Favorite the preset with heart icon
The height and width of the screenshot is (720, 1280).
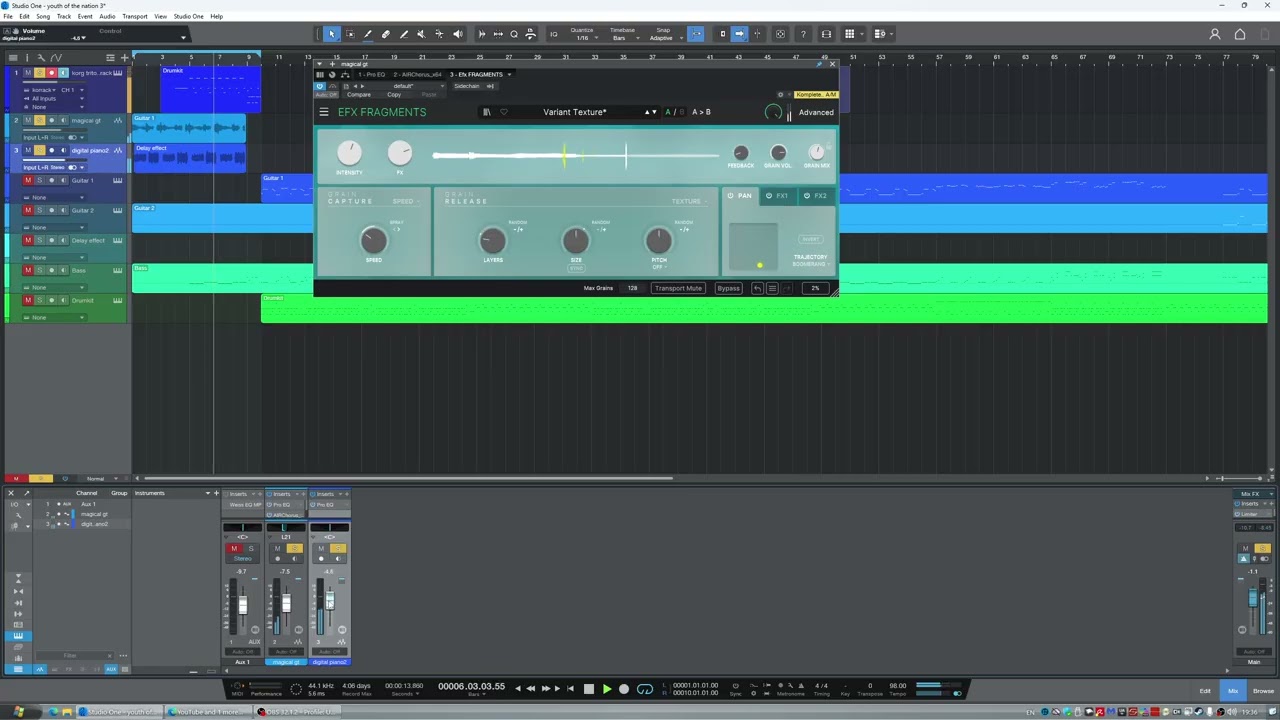tap(504, 112)
